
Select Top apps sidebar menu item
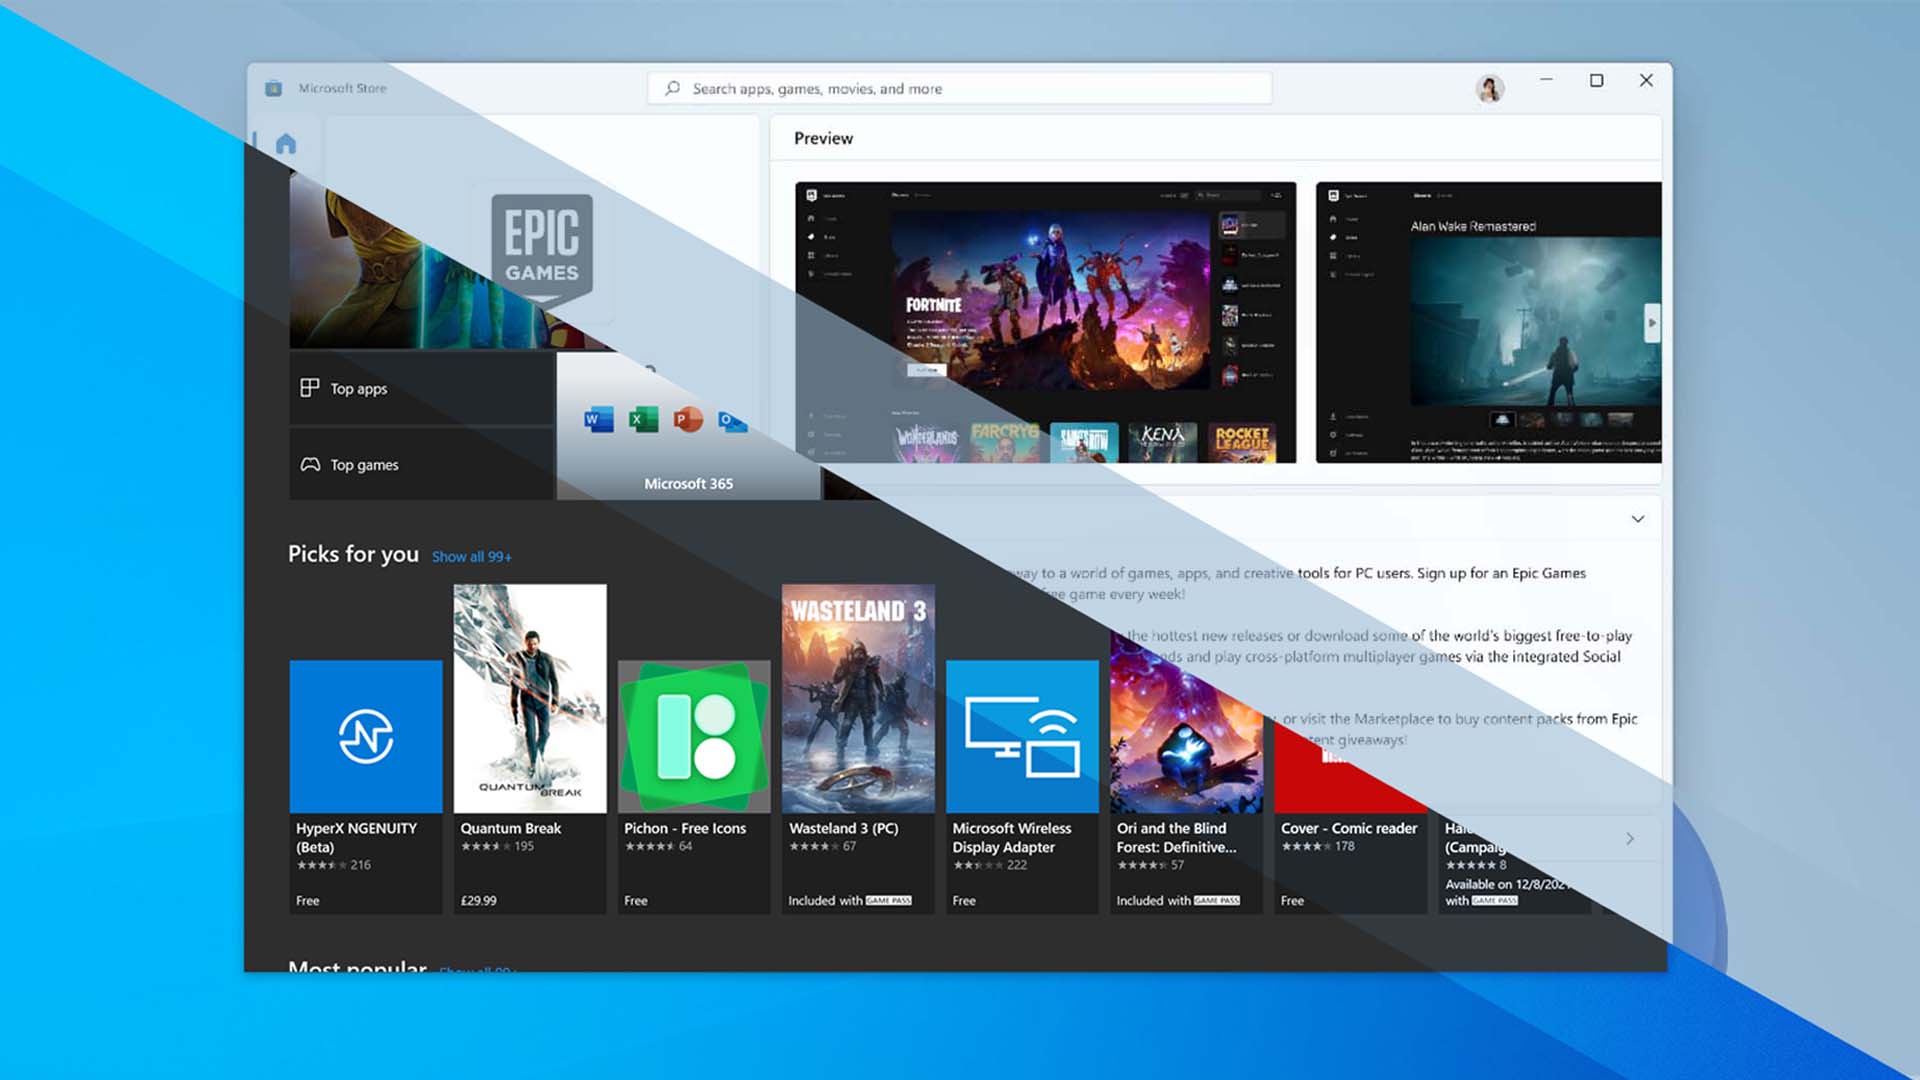(357, 386)
